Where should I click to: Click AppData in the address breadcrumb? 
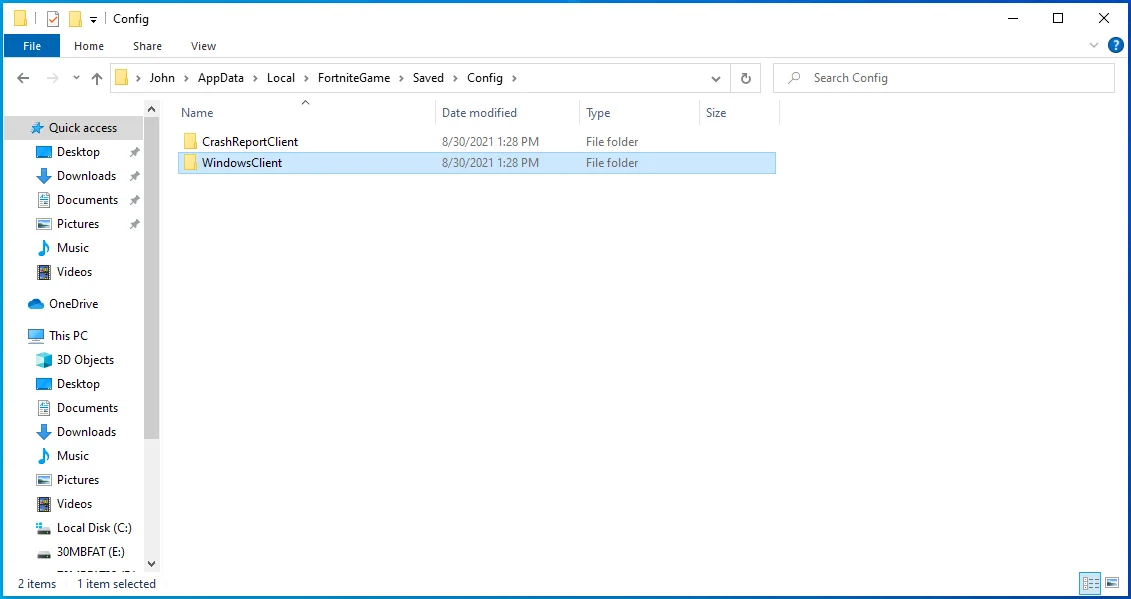click(x=221, y=78)
